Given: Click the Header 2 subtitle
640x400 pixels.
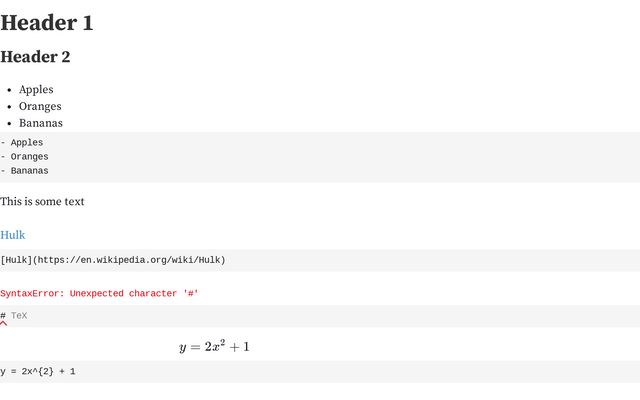Looking at the screenshot, I should (x=35, y=57).
